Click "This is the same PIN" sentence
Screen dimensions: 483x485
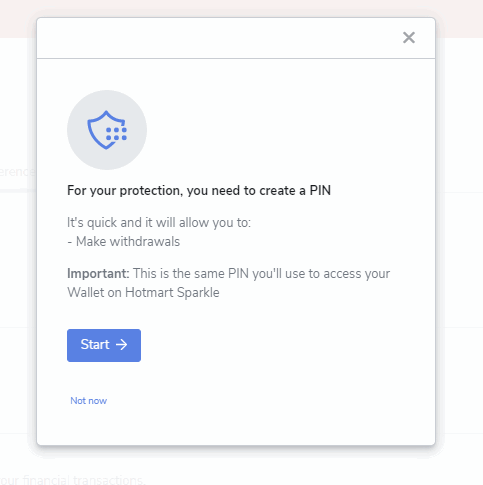tap(191, 274)
